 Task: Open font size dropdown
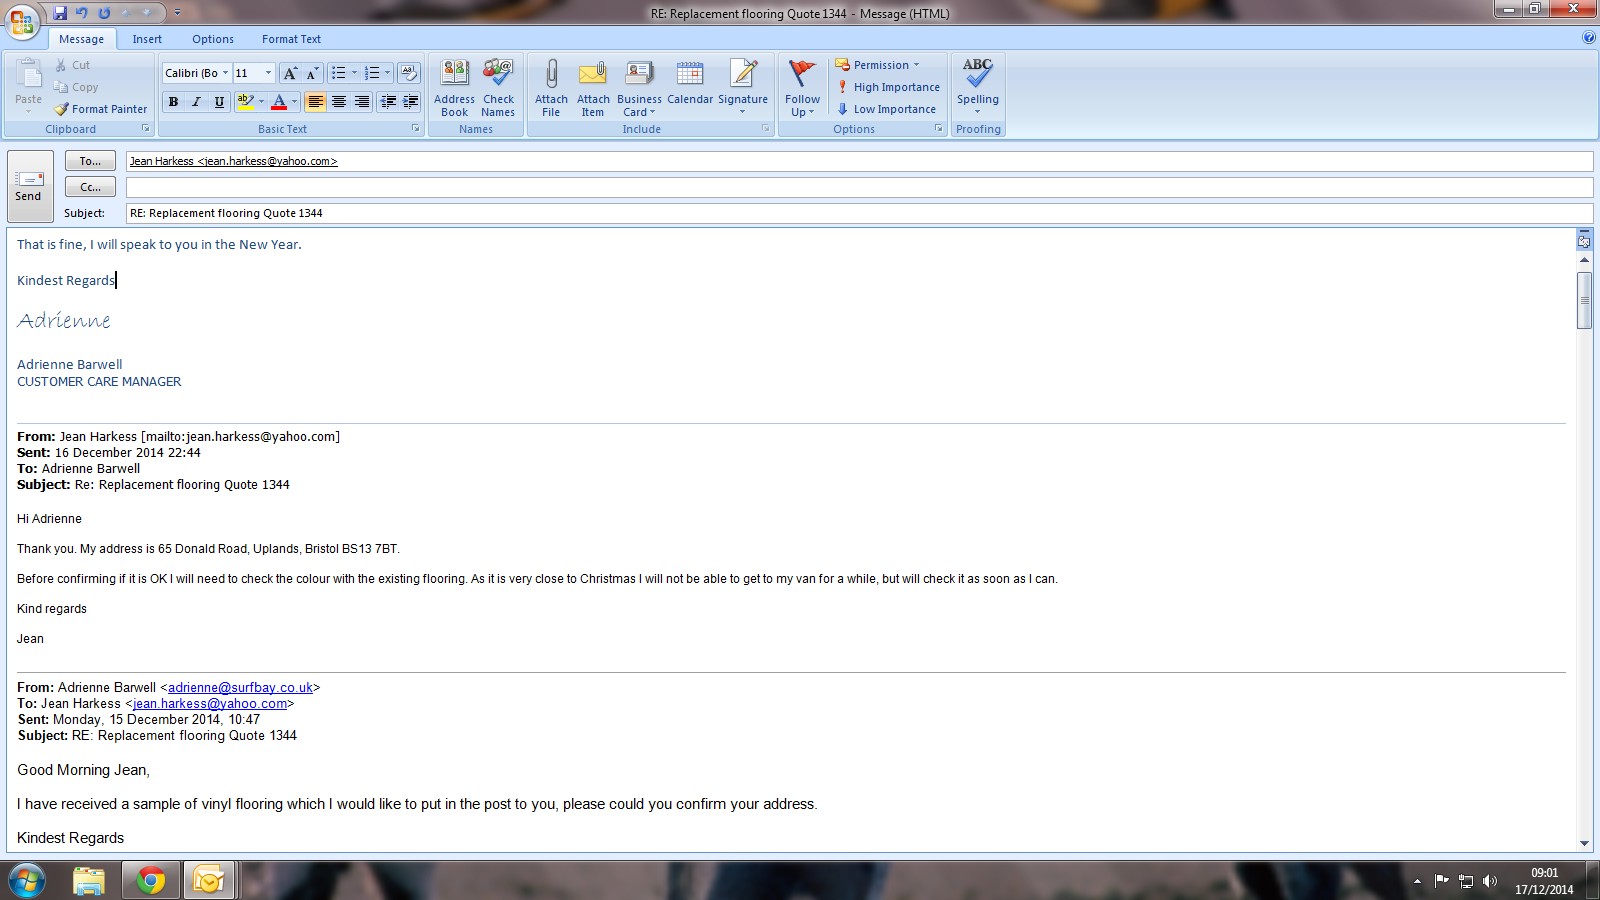pos(268,73)
